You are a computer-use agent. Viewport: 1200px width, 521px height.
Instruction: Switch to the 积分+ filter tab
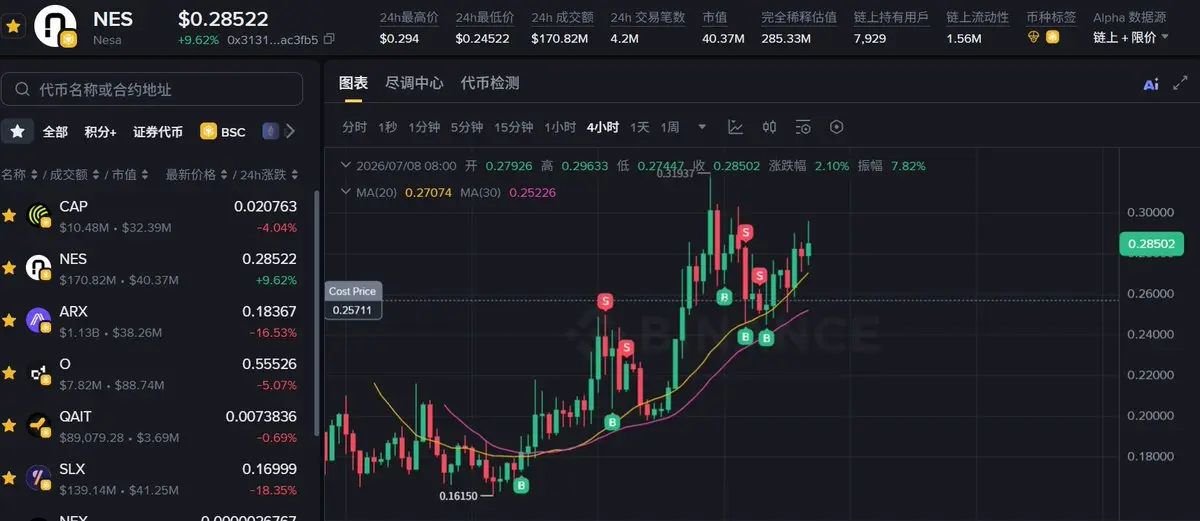tap(100, 132)
